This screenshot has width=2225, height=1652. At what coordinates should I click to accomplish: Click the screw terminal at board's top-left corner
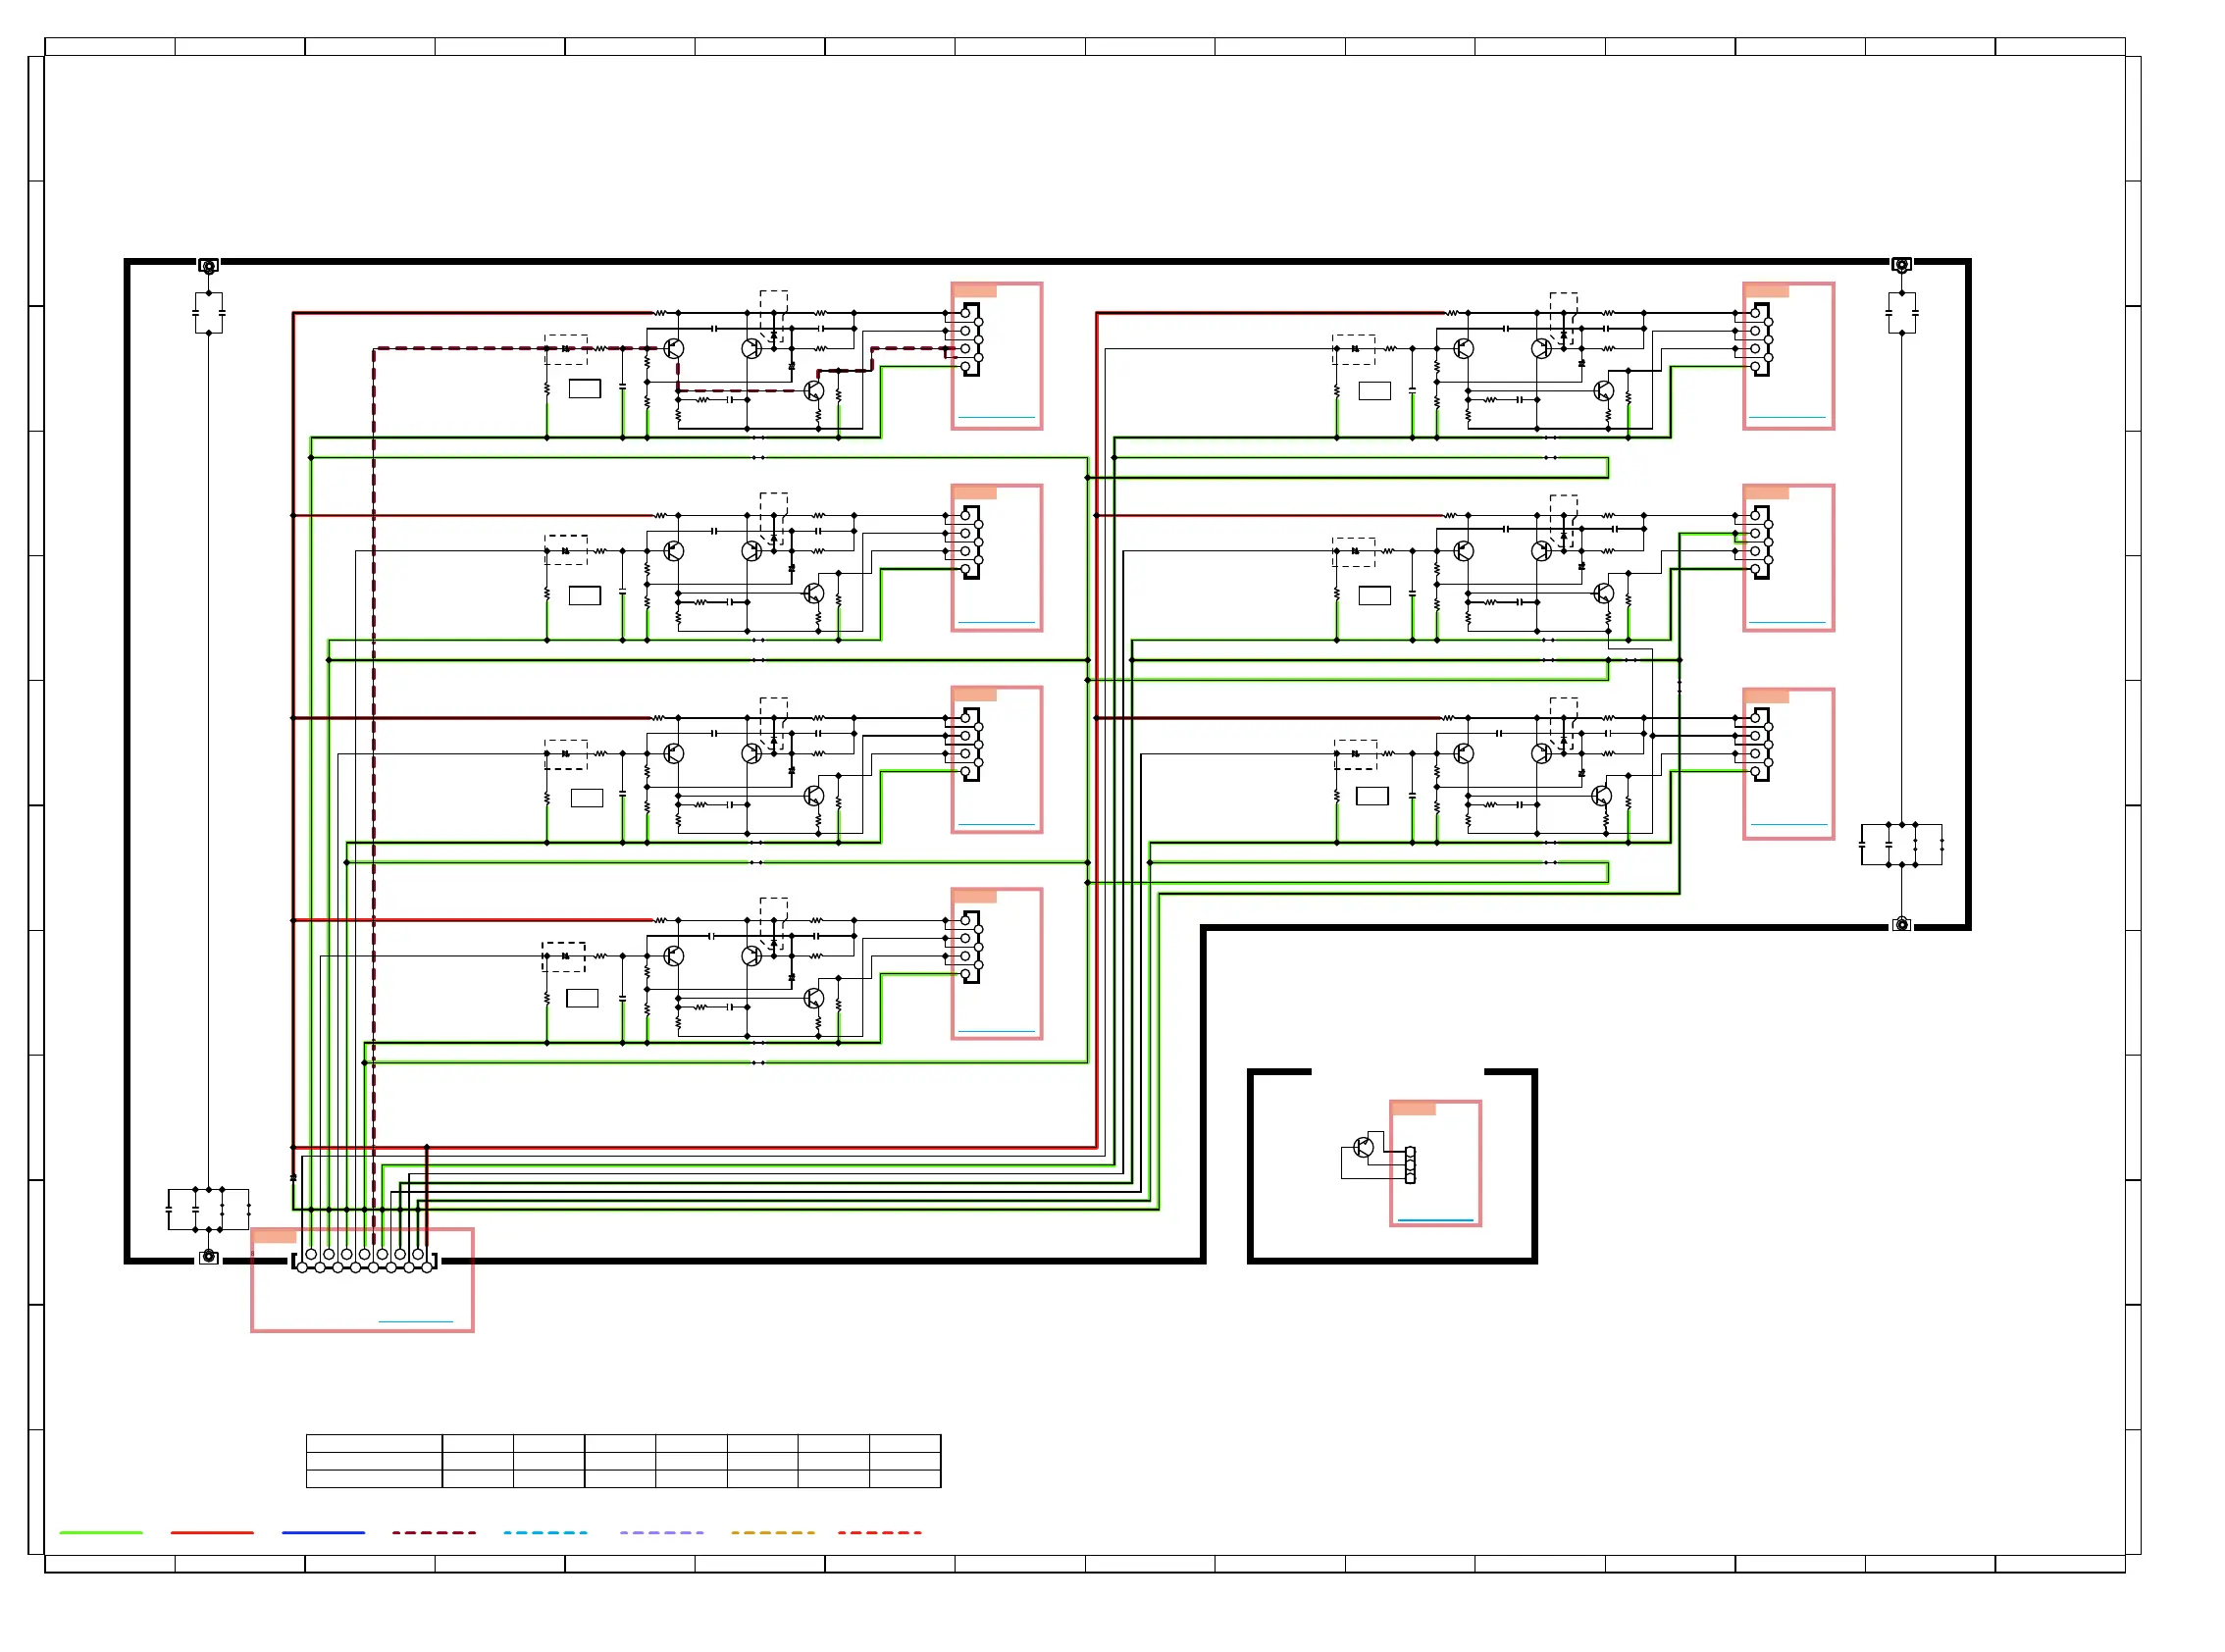click(208, 266)
